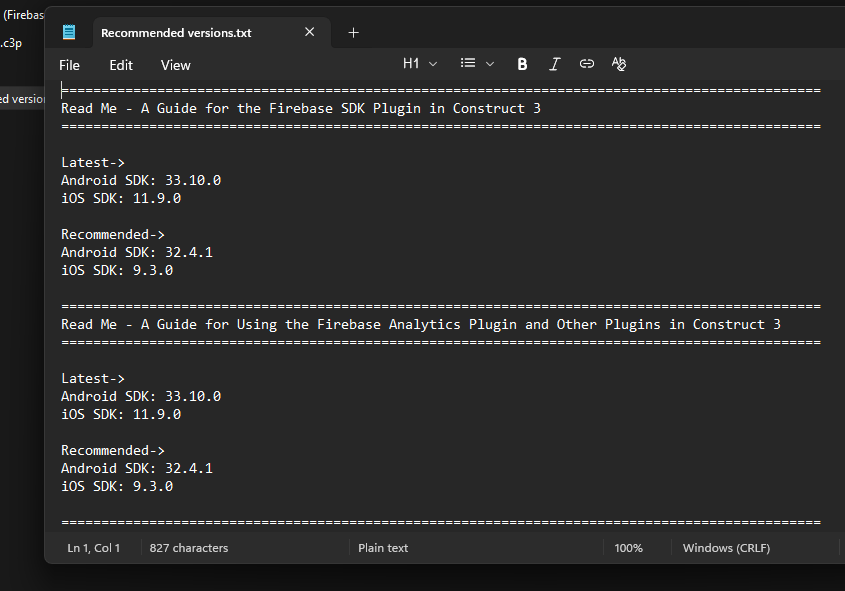Screen dimensions: 845x591
Task: Click the Plain text status entry
Action: pyautogui.click(x=383, y=548)
